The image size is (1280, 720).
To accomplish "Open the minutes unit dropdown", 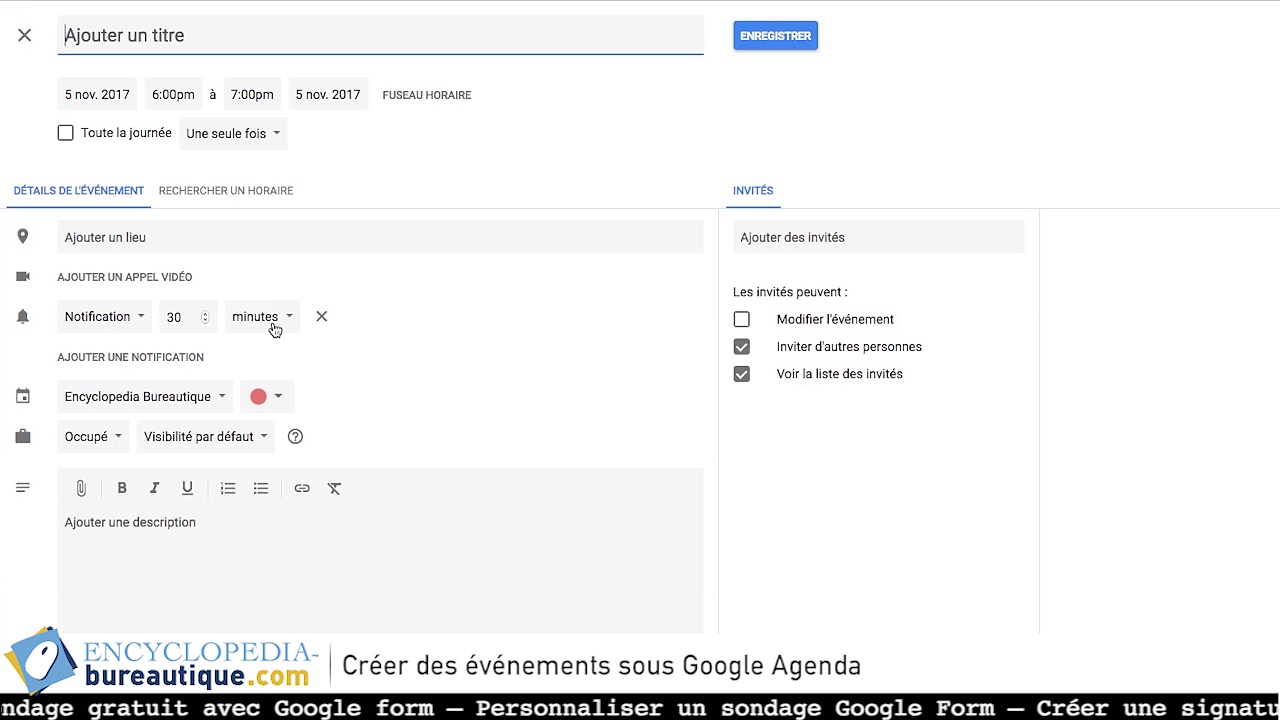I will 262,316.
